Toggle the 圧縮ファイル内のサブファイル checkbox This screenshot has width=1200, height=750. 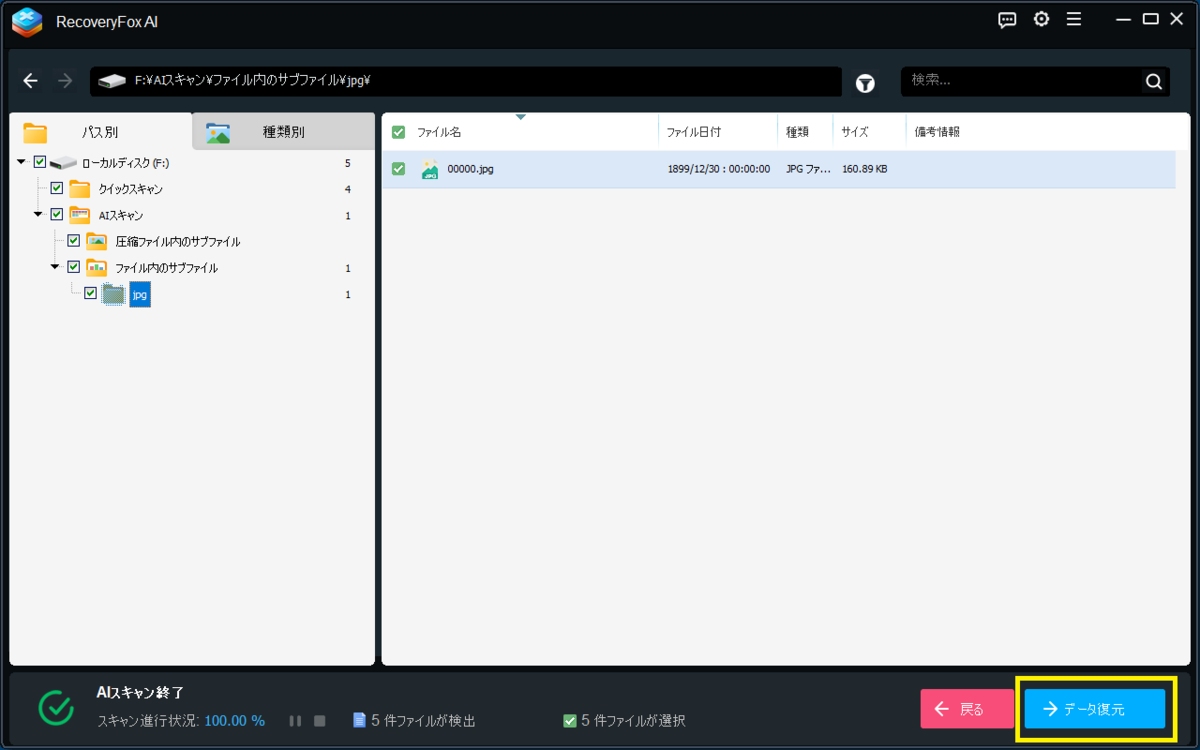[74, 241]
